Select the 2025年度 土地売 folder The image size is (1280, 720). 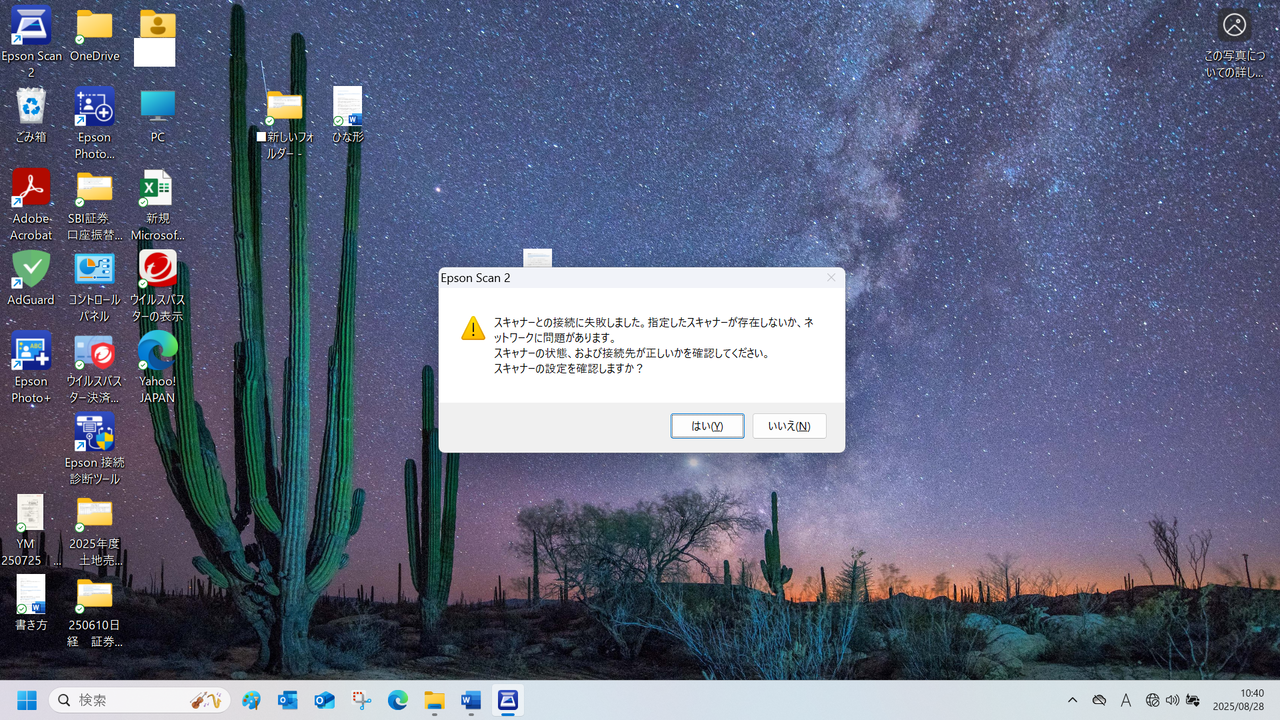click(95, 531)
